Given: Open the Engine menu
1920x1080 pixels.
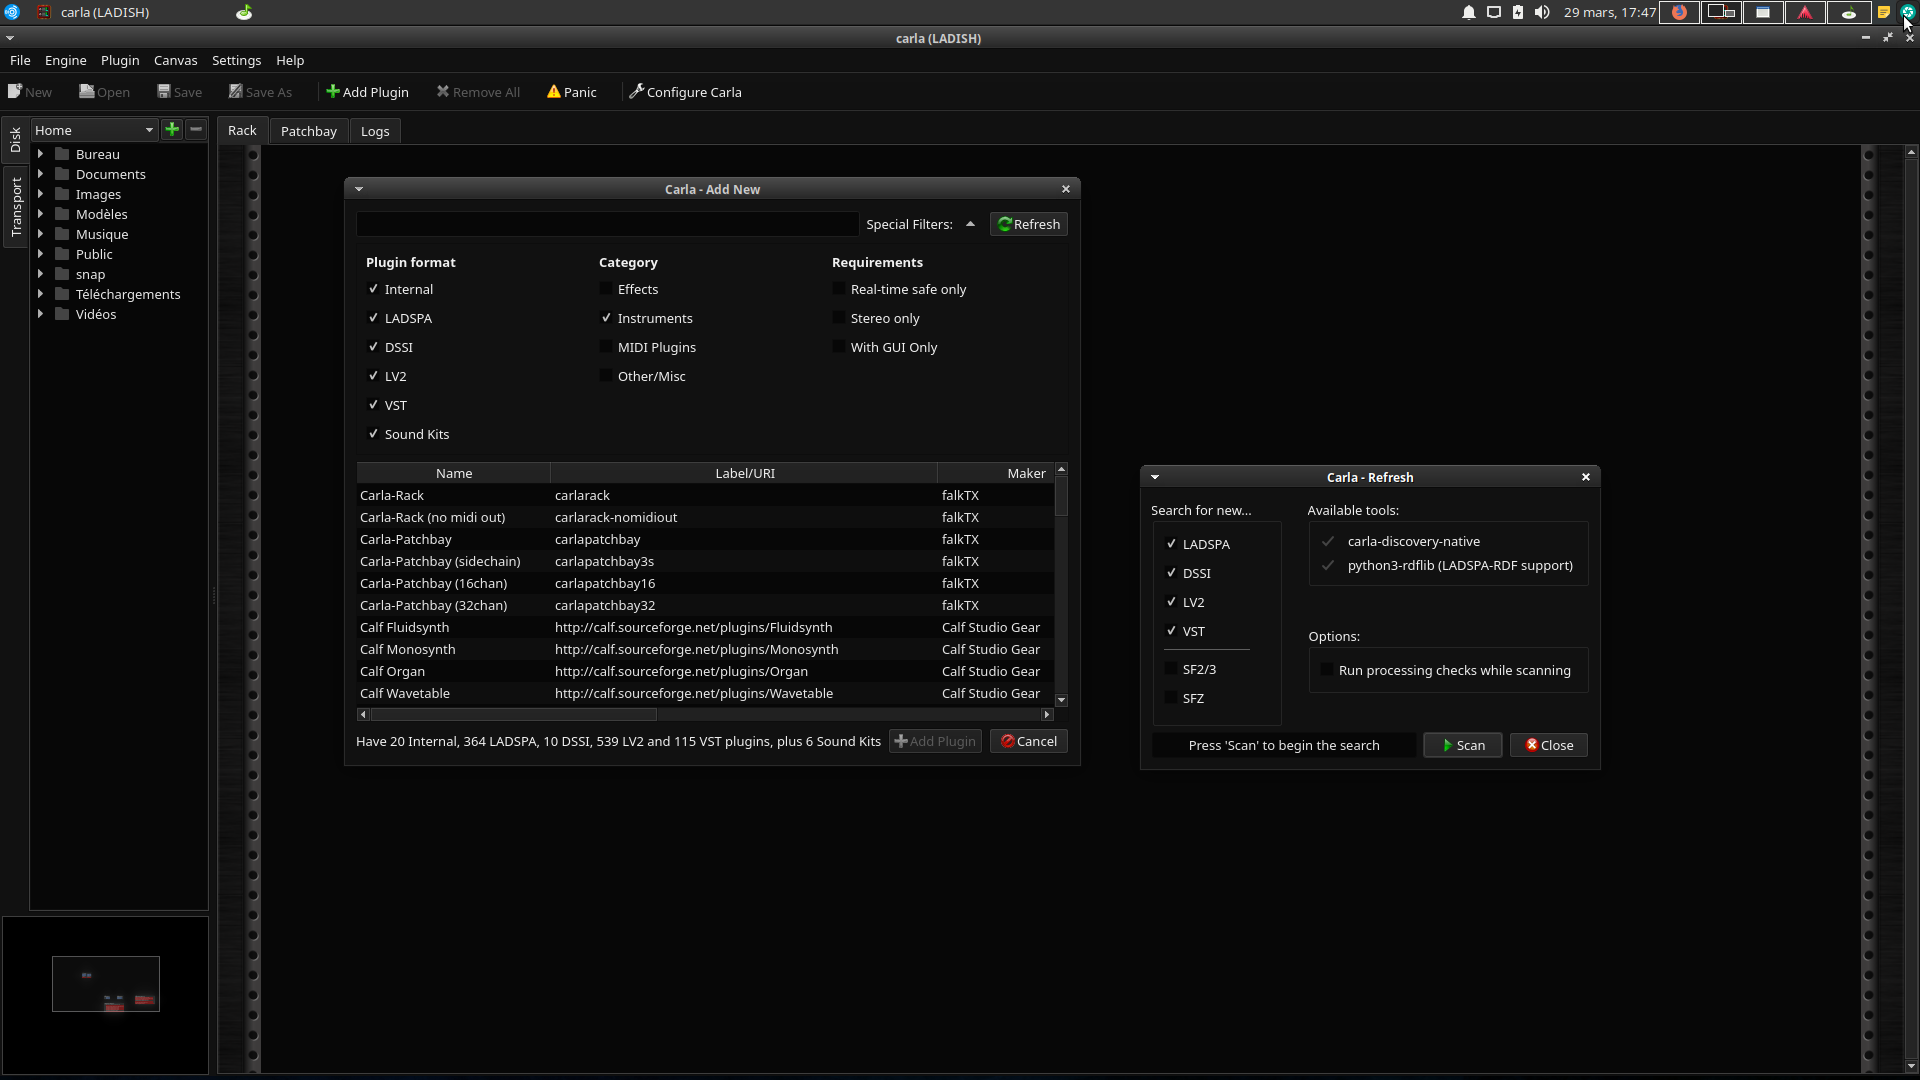Looking at the screenshot, I should (x=65, y=60).
